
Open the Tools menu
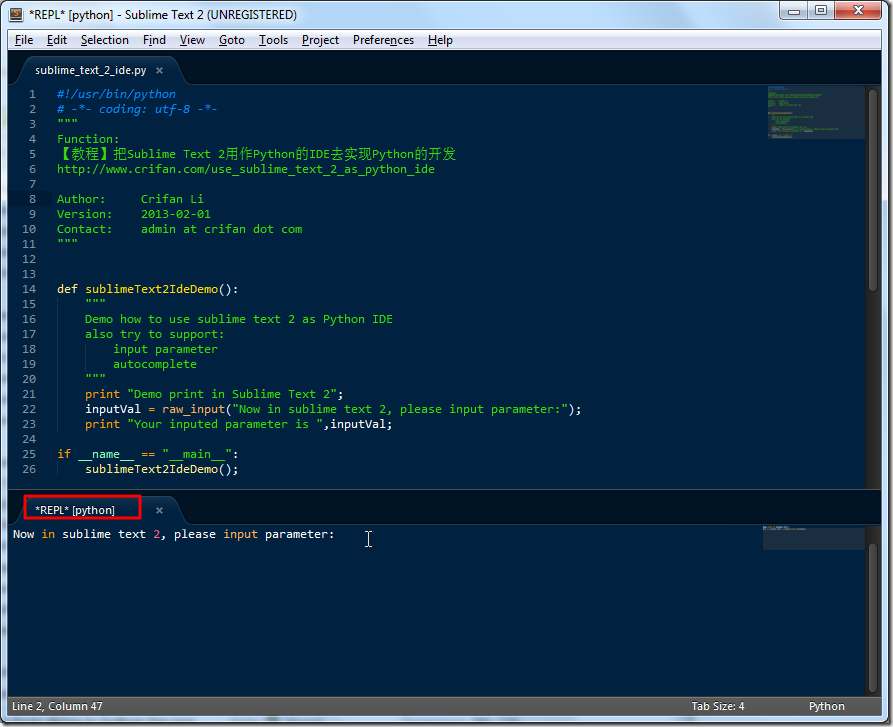(x=274, y=40)
